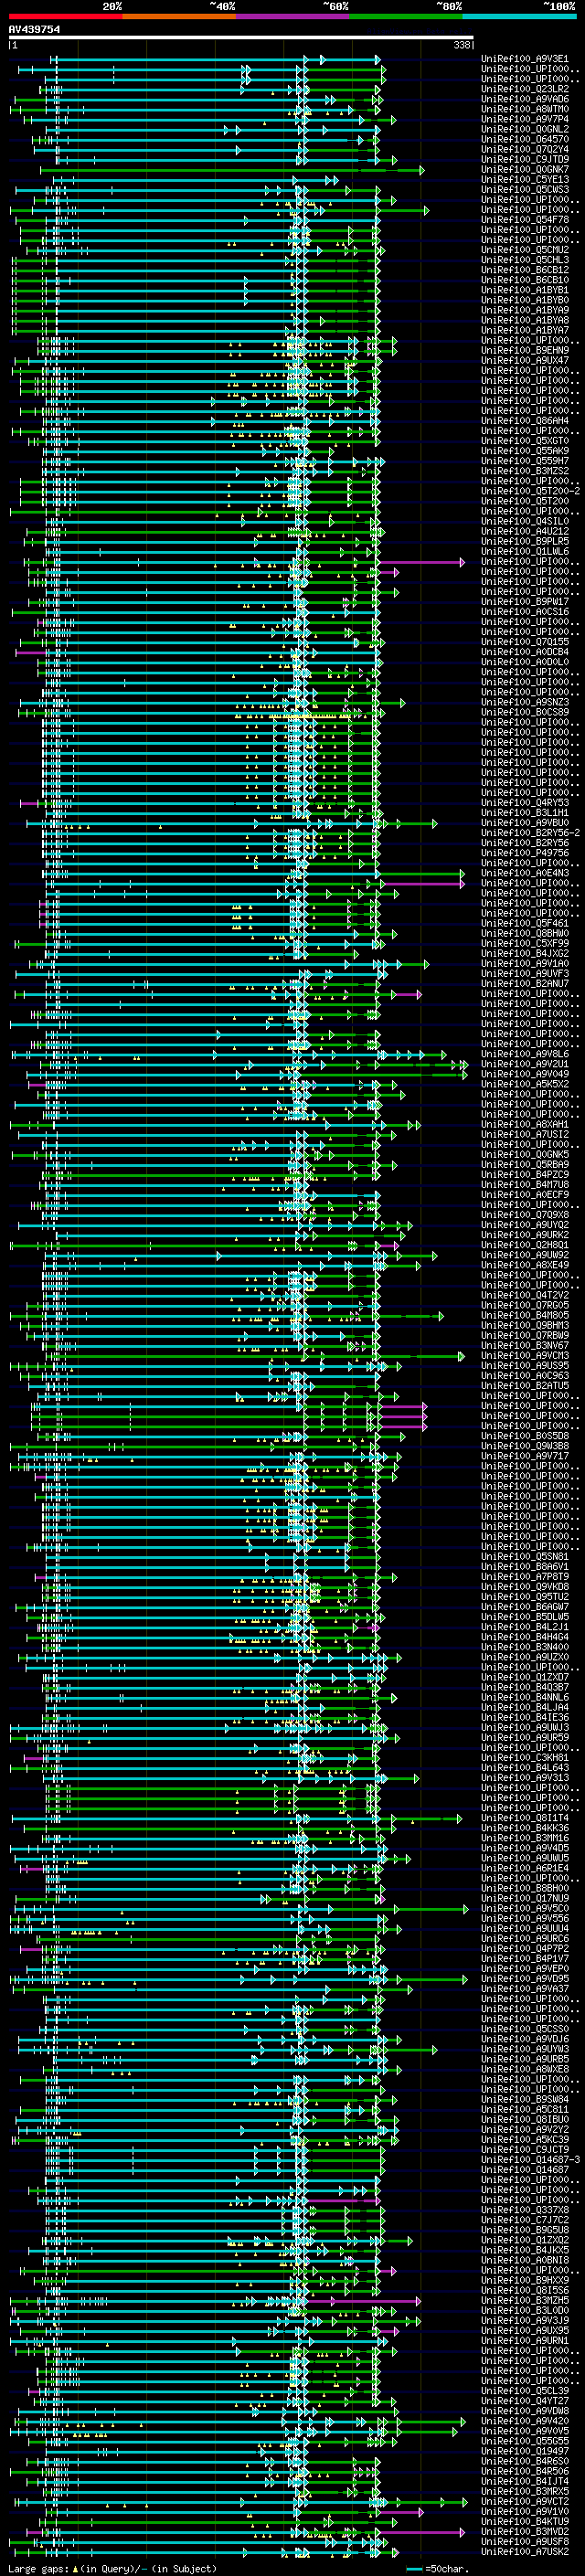
Task: Select hit UniRef100_Q0GNK7
Action: tap(525, 169)
